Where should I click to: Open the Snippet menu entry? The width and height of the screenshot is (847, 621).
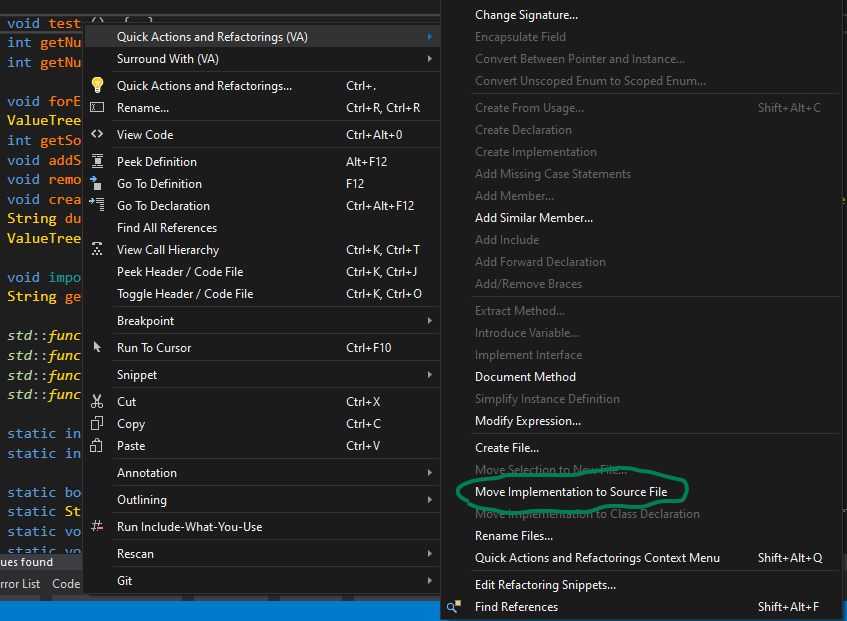[137, 375]
